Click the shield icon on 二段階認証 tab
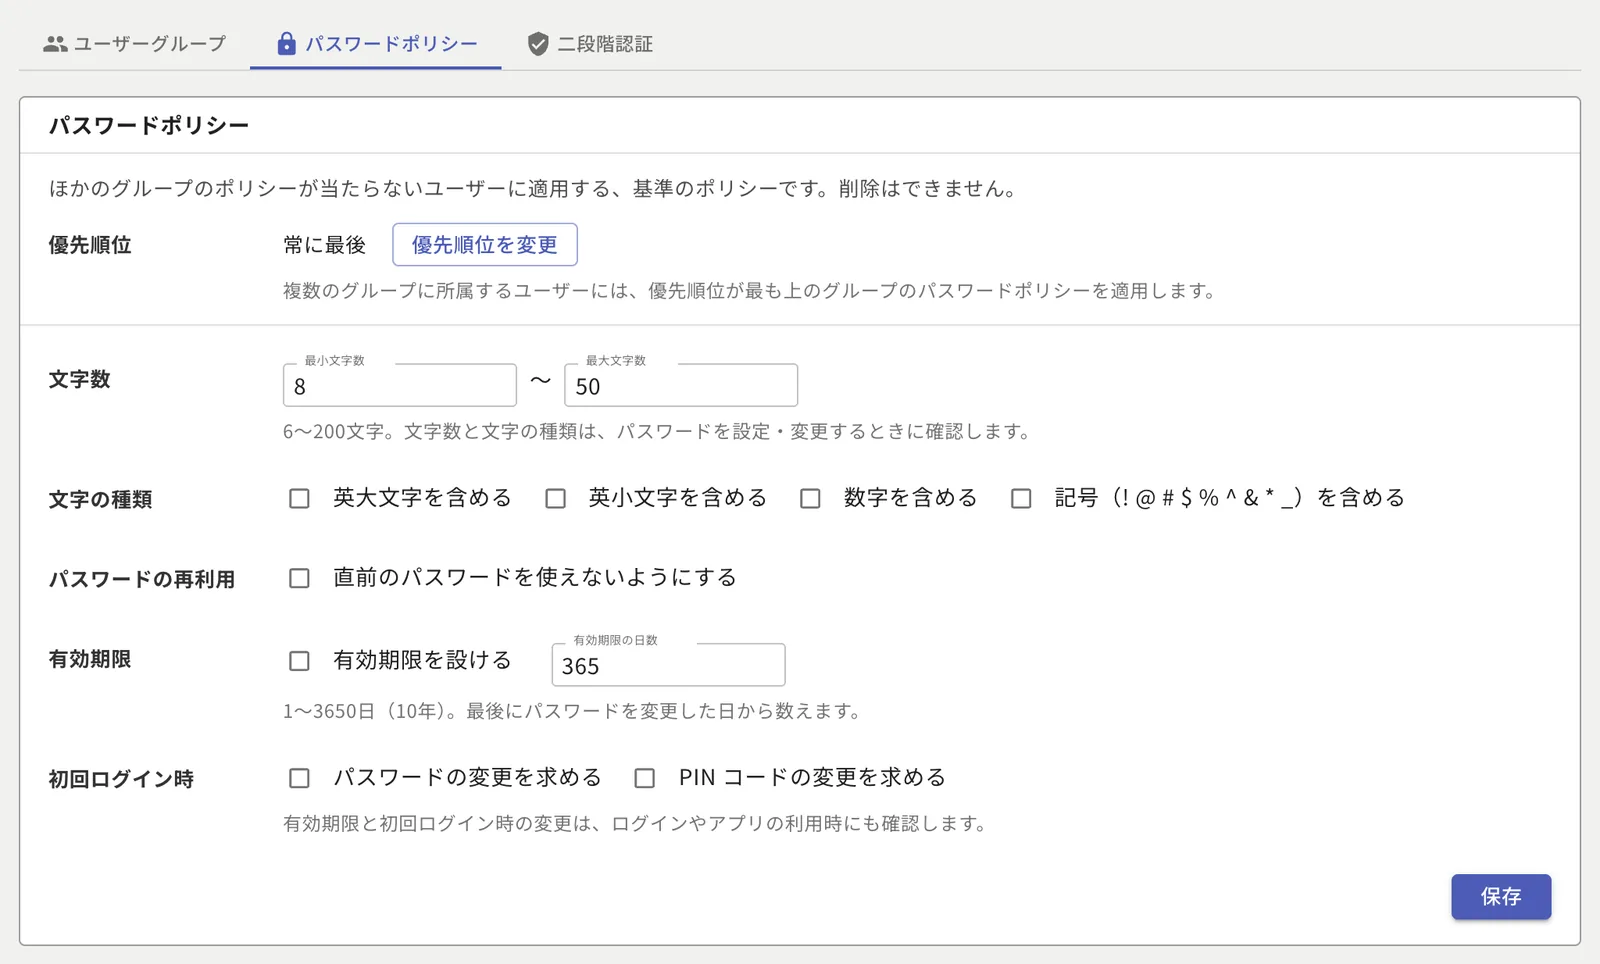 [538, 44]
